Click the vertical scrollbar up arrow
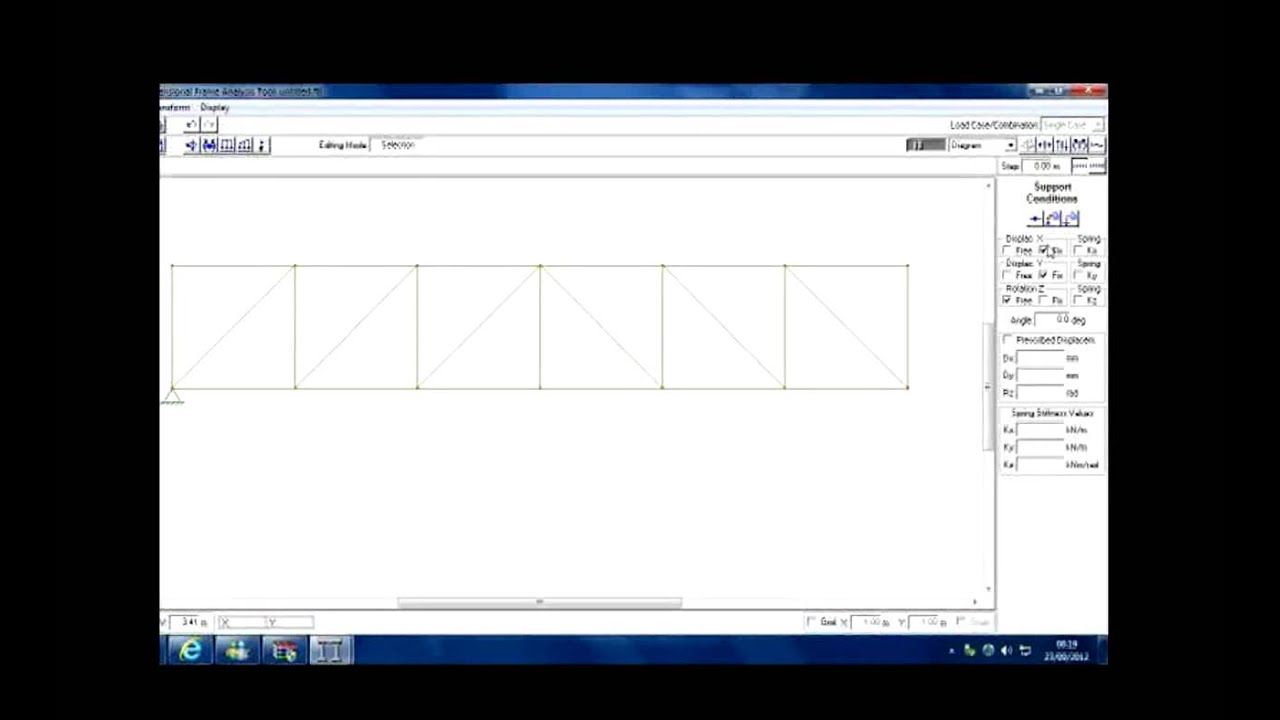 pos(989,186)
